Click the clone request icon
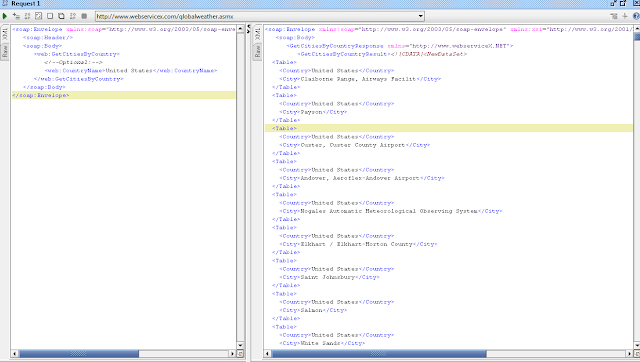This screenshot has height=362, width=640. pos(61,16)
